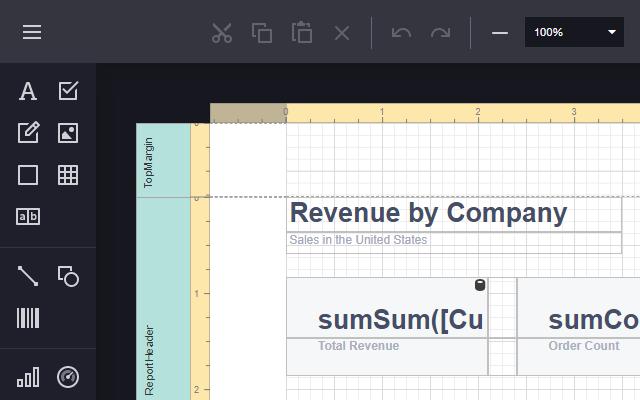Select the Label control tool

[x=28, y=91]
